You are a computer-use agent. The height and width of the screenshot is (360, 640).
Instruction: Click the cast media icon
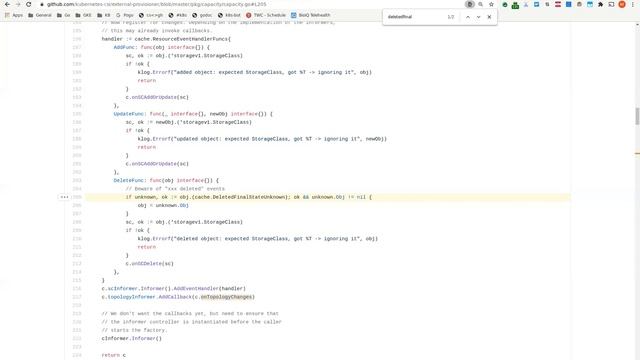(611, 4)
